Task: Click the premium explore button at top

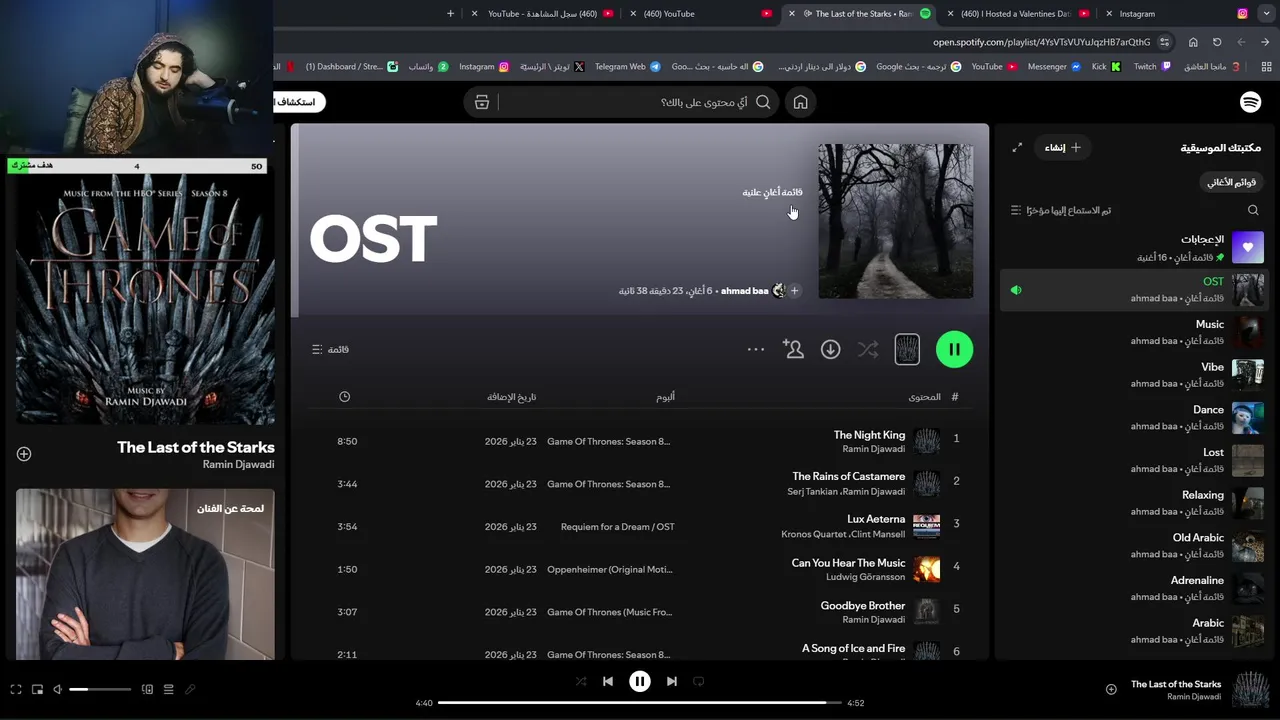Action: (x=301, y=102)
